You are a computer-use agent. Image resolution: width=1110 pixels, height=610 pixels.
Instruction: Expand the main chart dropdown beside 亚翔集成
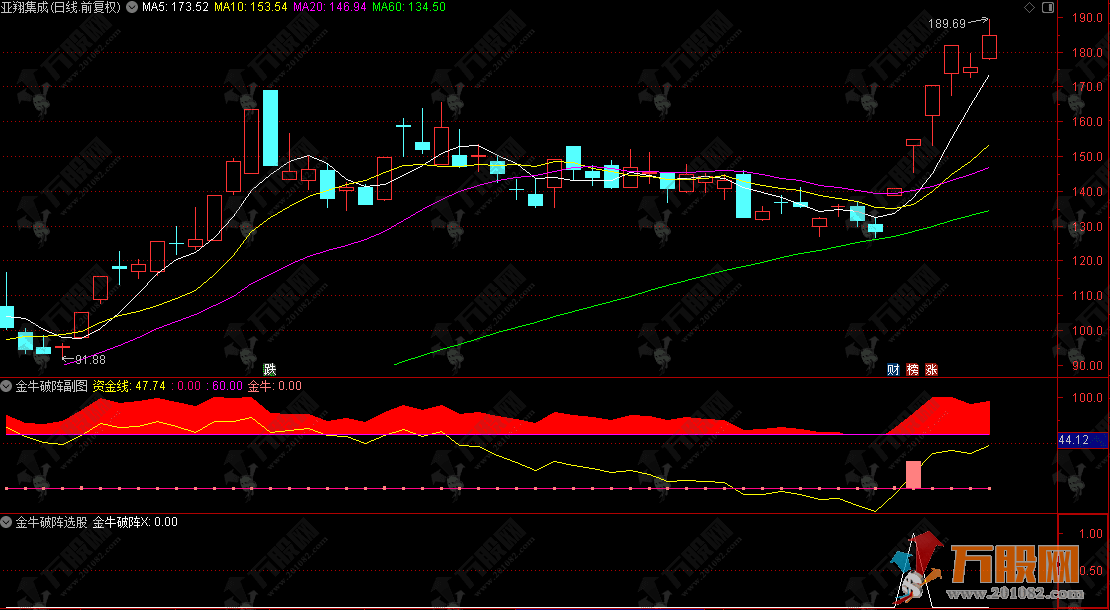click(x=132, y=7)
